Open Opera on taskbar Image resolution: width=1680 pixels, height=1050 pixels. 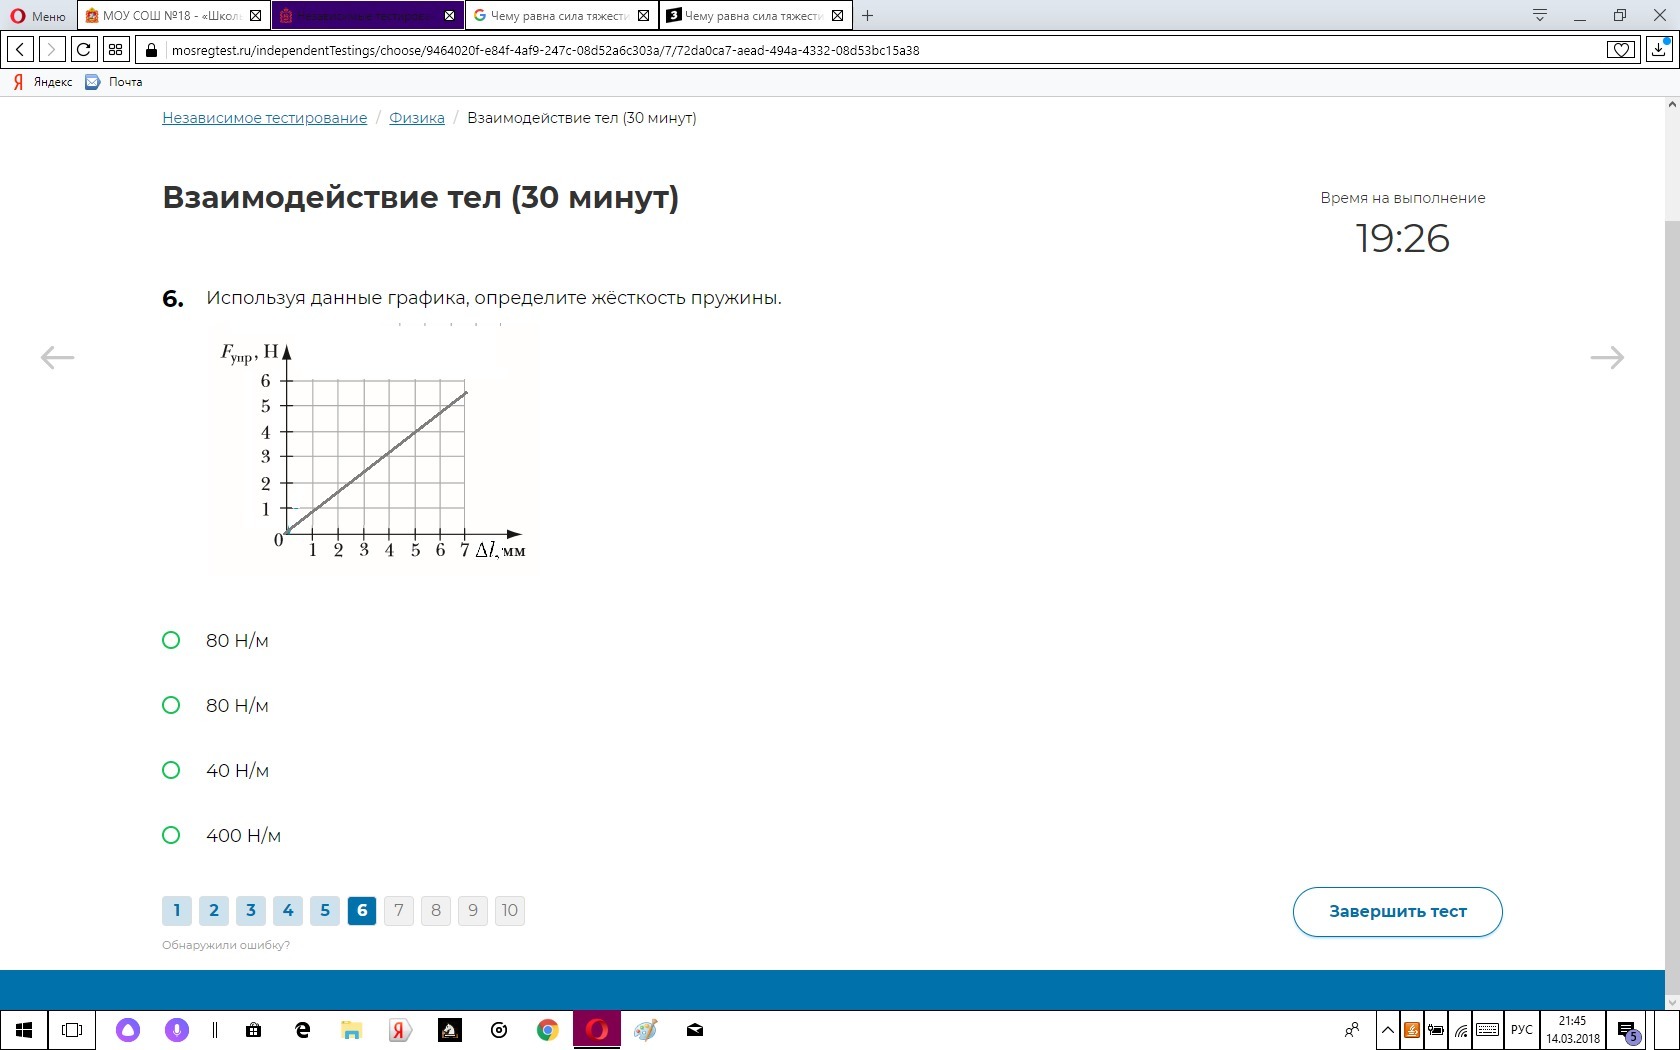pyautogui.click(x=597, y=1030)
